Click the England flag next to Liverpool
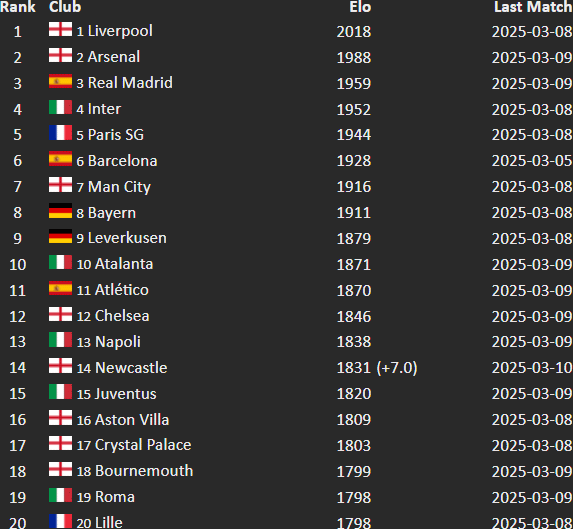 point(60,29)
